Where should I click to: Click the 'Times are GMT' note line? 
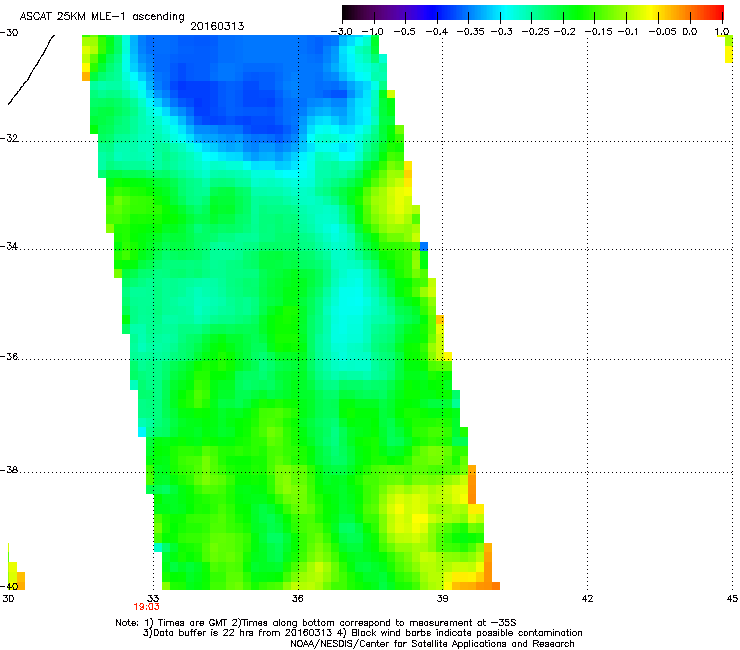[x=316, y=623]
